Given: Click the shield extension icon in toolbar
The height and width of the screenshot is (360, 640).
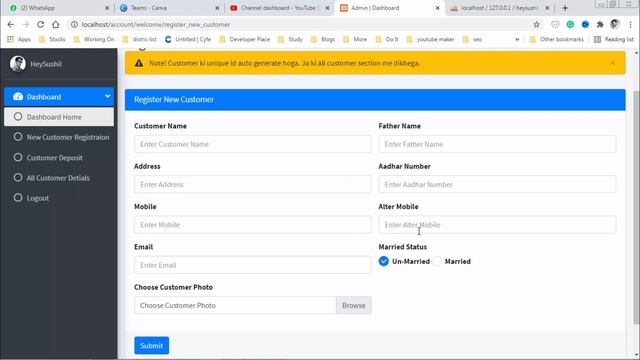Looking at the screenshot, I should pos(555,24).
